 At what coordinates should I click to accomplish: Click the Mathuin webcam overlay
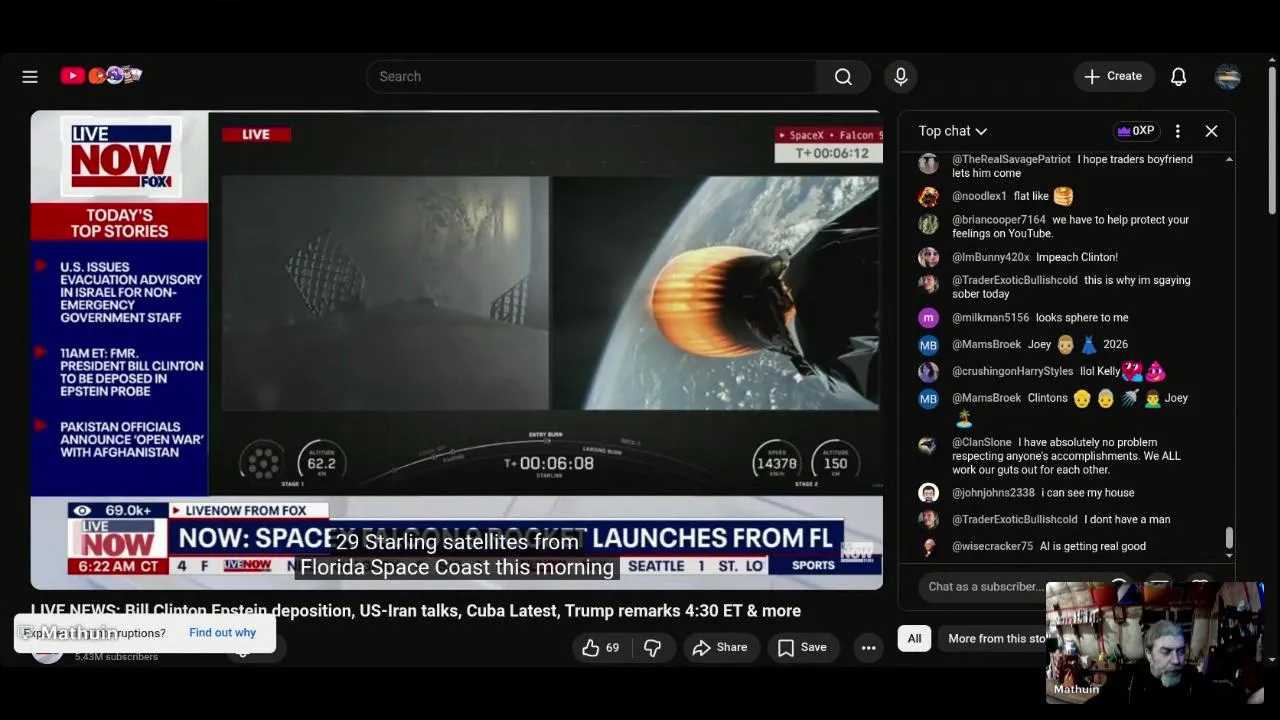[1155, 642]
